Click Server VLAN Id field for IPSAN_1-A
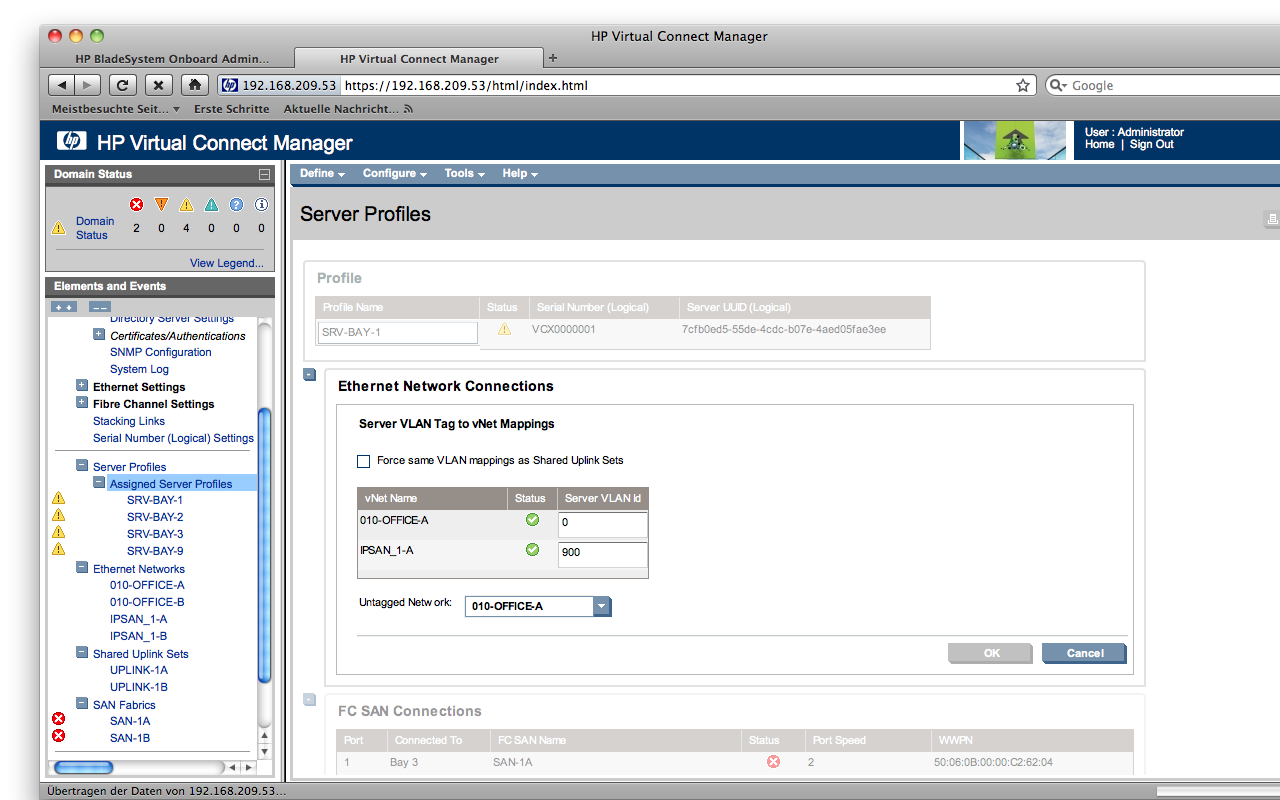 pyautogui.click(x=602, y=553)
